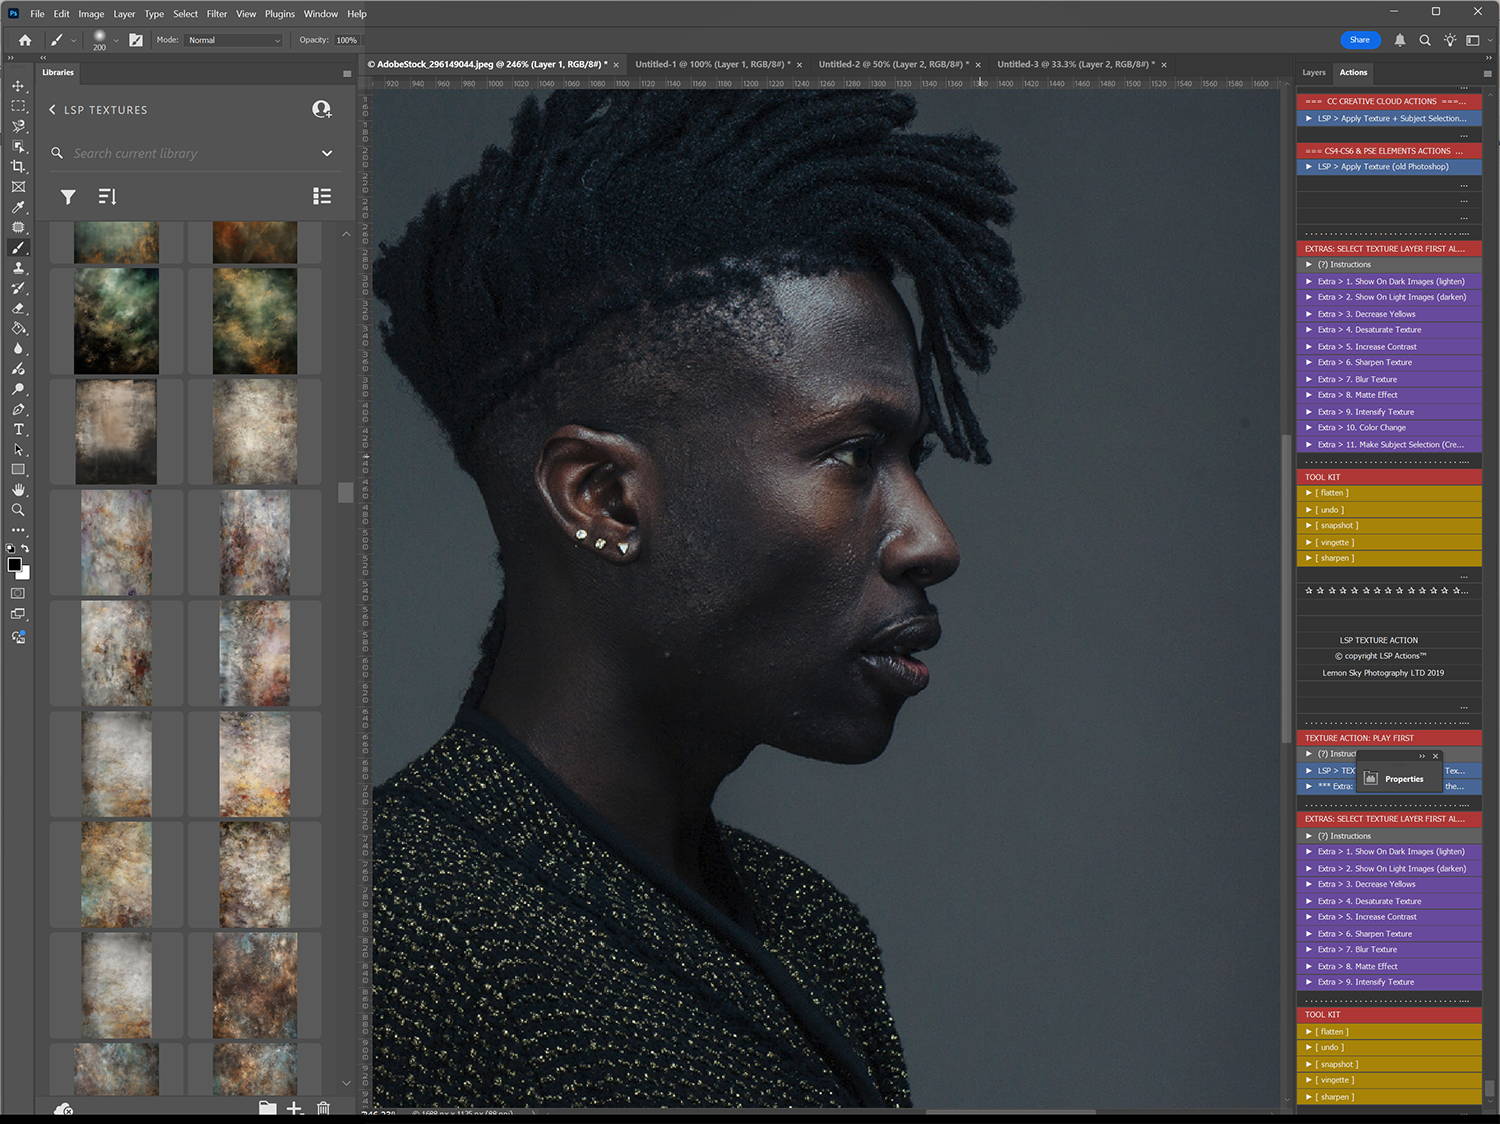The image size is (1500, 1124).
Task: Select the Eyedropper tool
Action: point(18,207)
